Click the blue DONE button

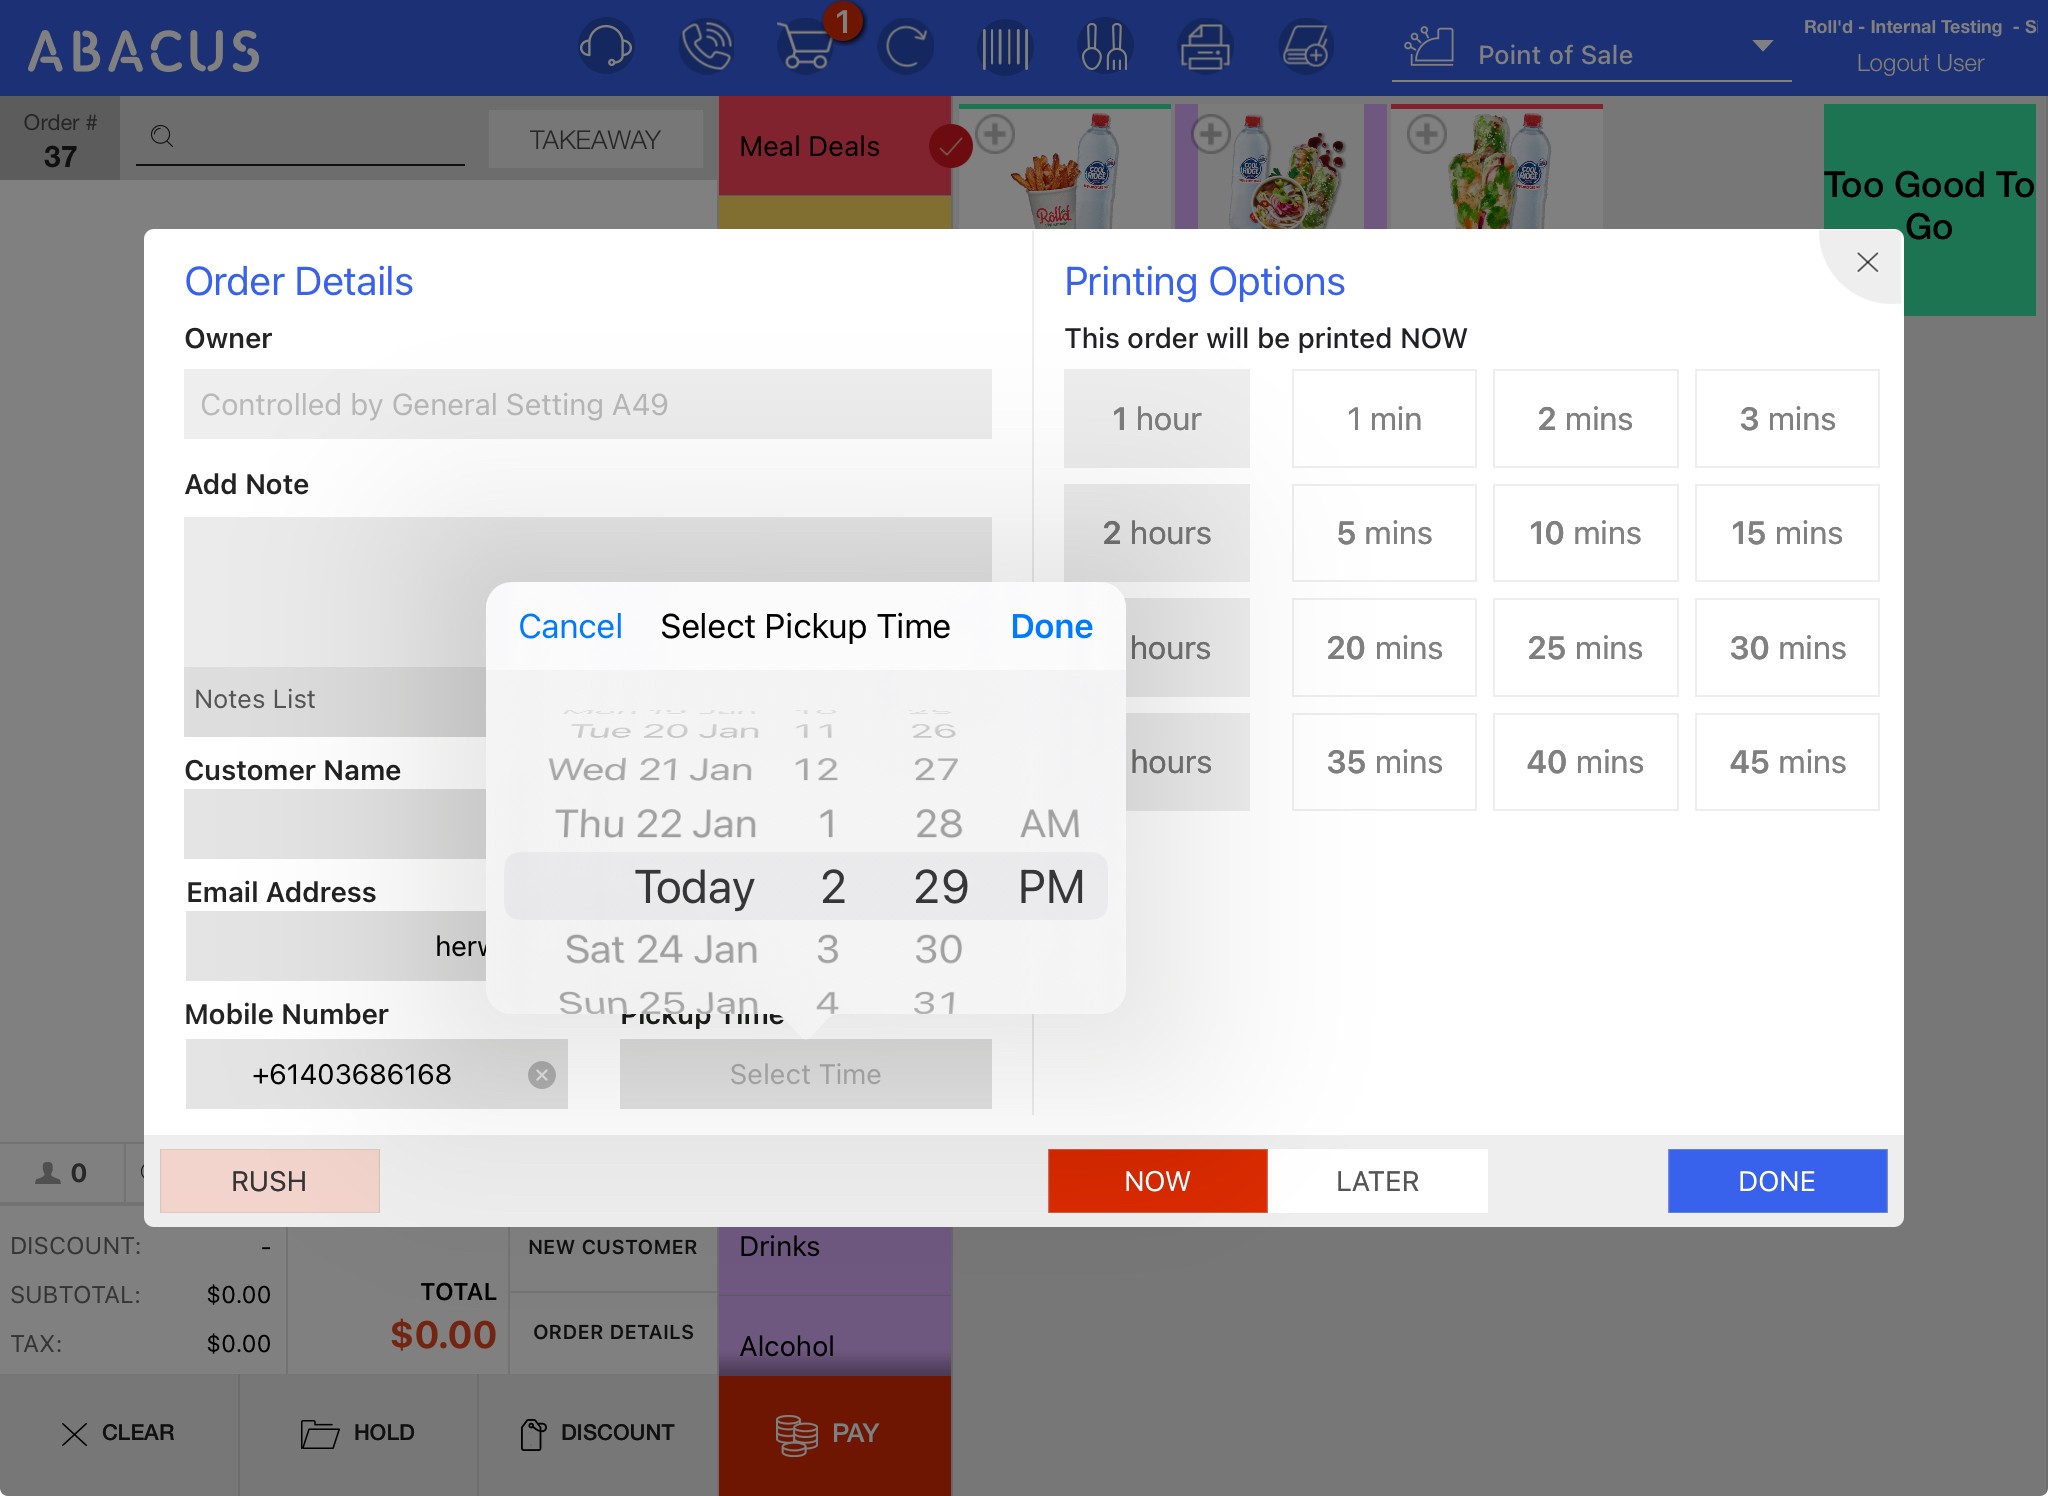click(1776, 1181)
